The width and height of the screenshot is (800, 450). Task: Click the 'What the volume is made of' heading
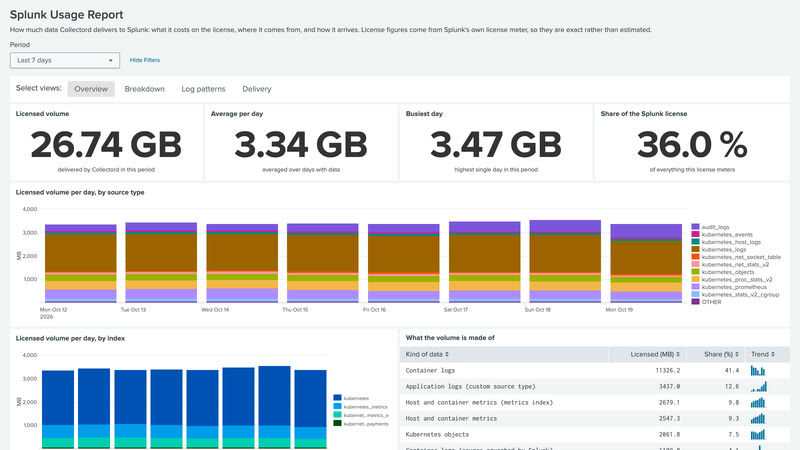point(450,338)
